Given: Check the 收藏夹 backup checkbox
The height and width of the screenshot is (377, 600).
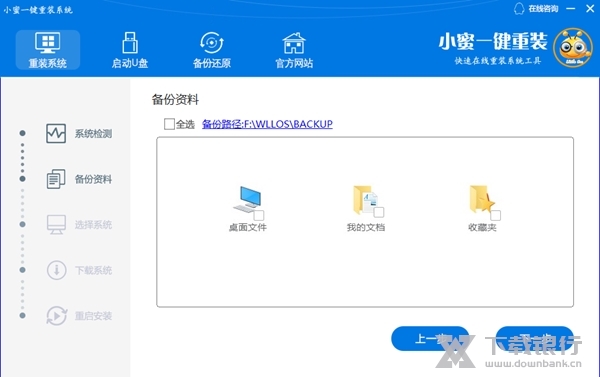Looking at the screenshot, I should (496, 215).
